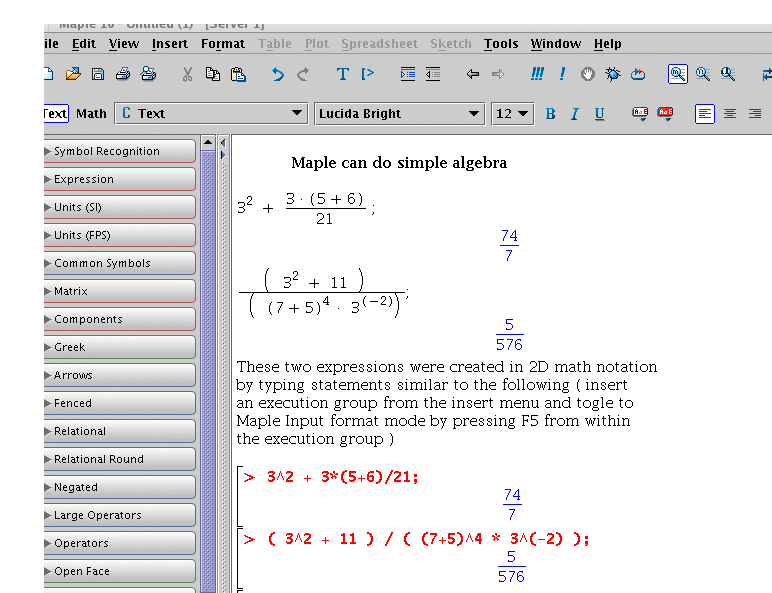
Task: Expand the Relational palette
Action: 120,431
